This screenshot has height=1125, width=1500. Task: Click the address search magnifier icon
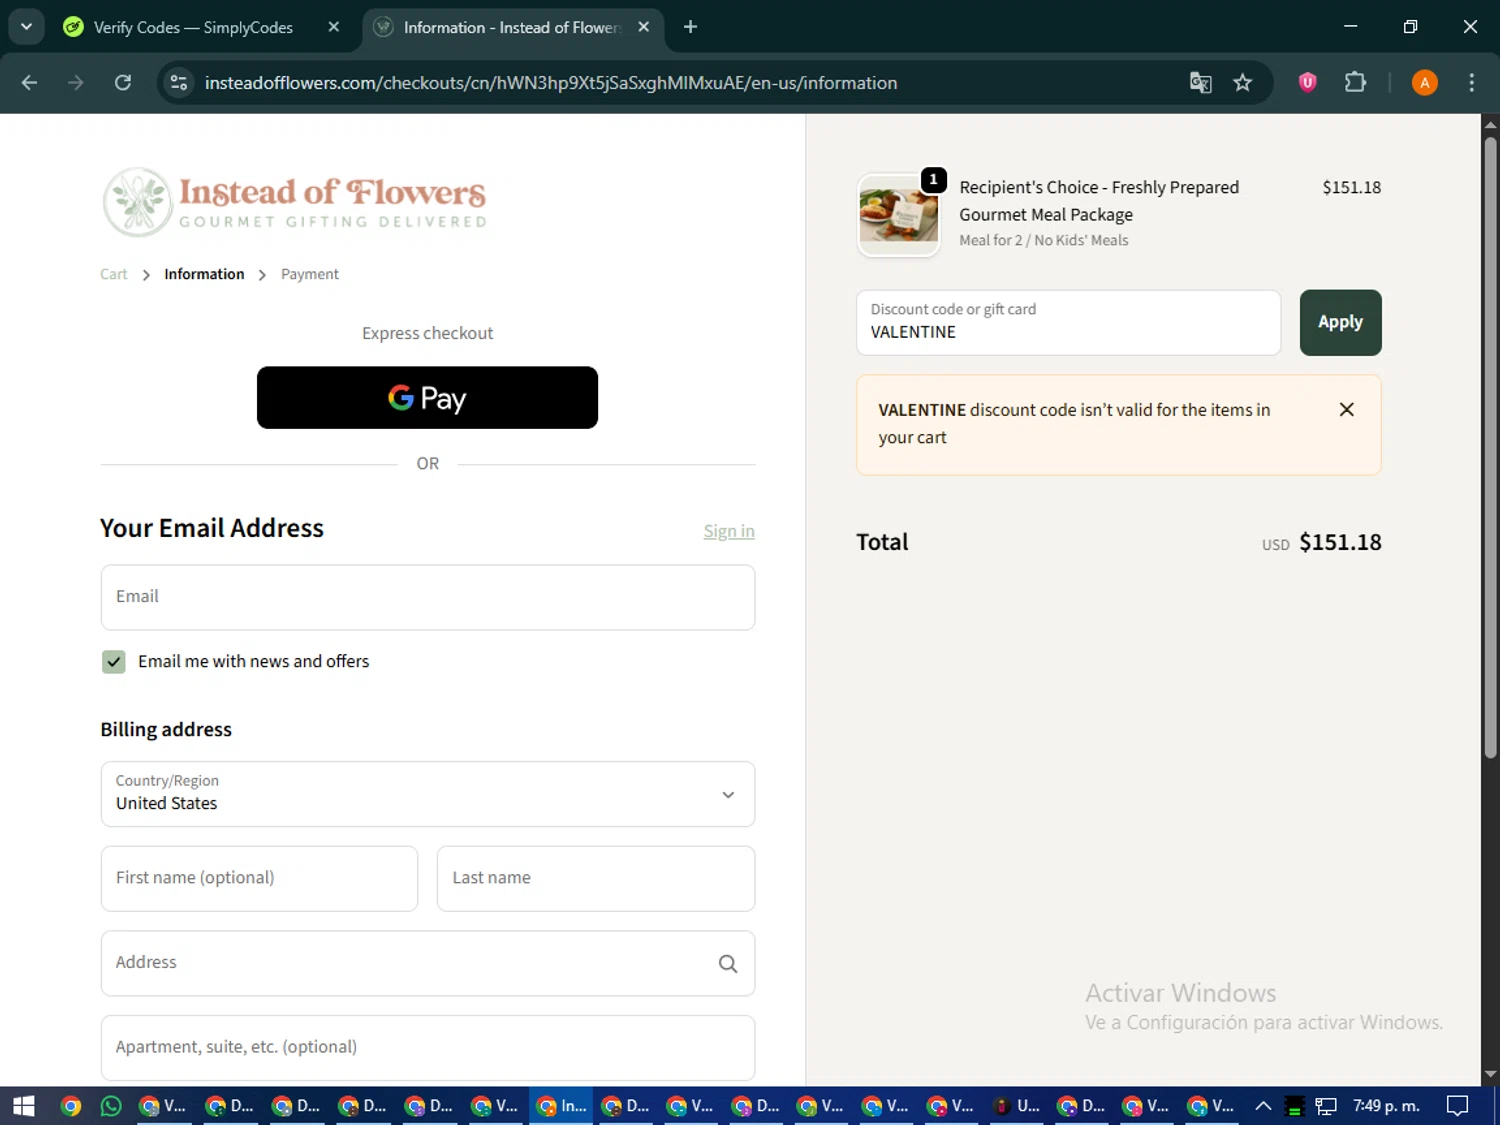[728, 964]
